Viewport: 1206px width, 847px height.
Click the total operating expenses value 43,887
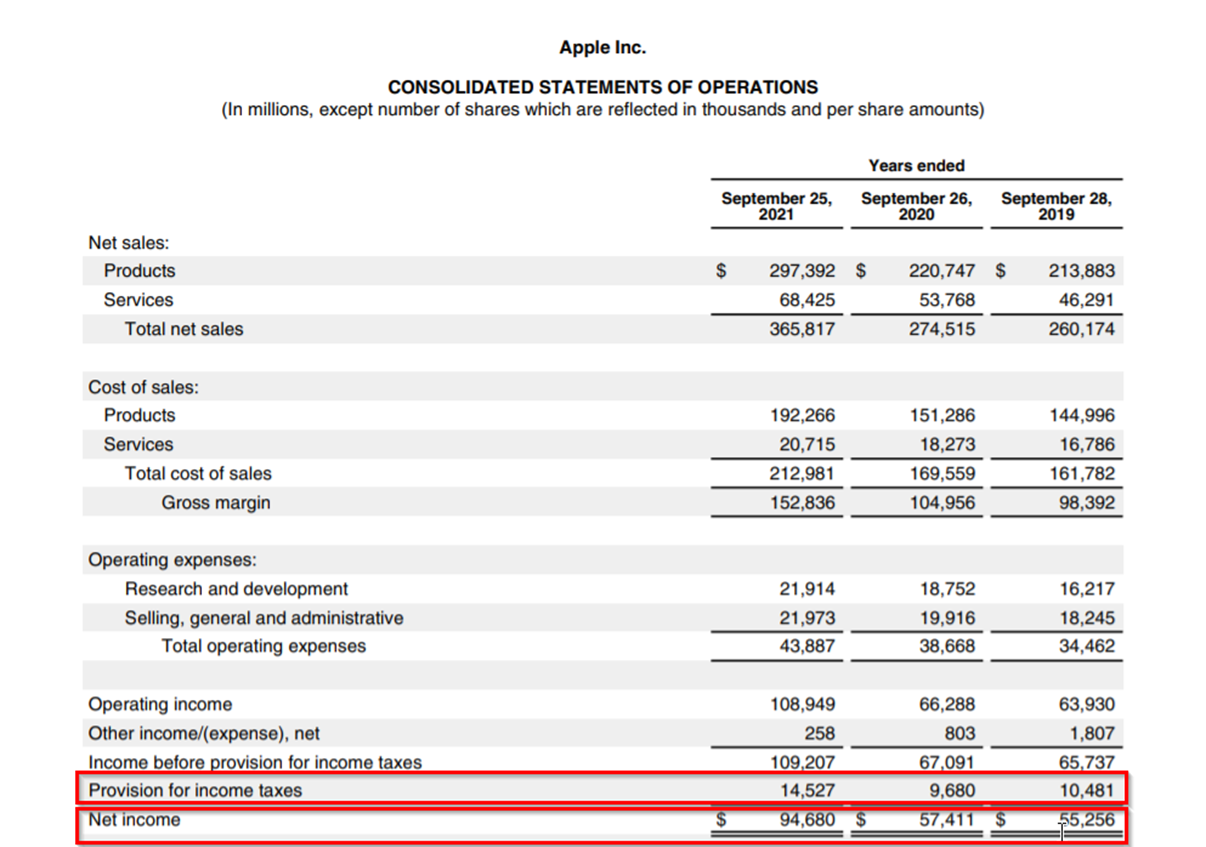(x=807, y=646)
